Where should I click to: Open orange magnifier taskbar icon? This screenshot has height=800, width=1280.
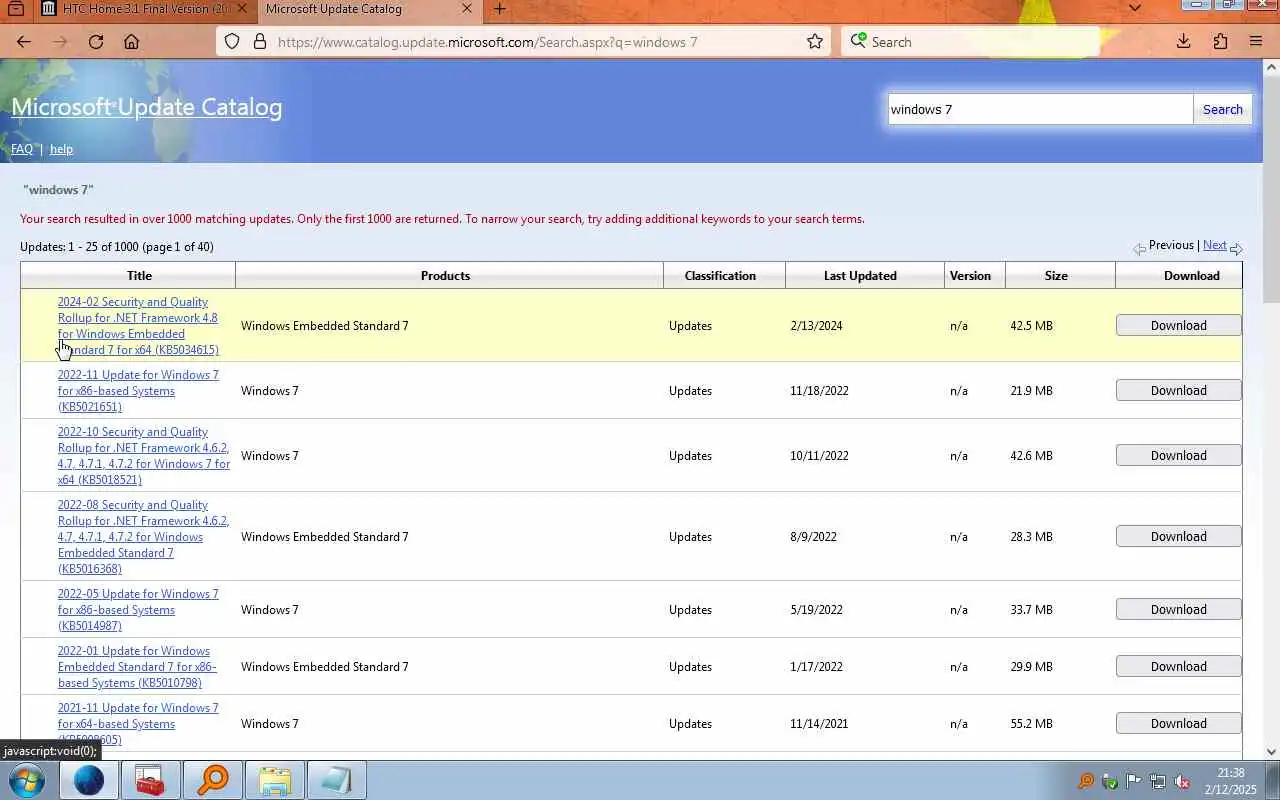coord(212,780)
